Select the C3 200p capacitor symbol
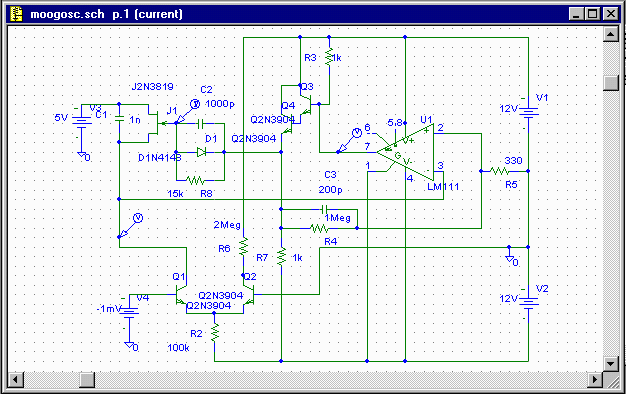Viewport: 626px width, 394px height. point(324,209)
